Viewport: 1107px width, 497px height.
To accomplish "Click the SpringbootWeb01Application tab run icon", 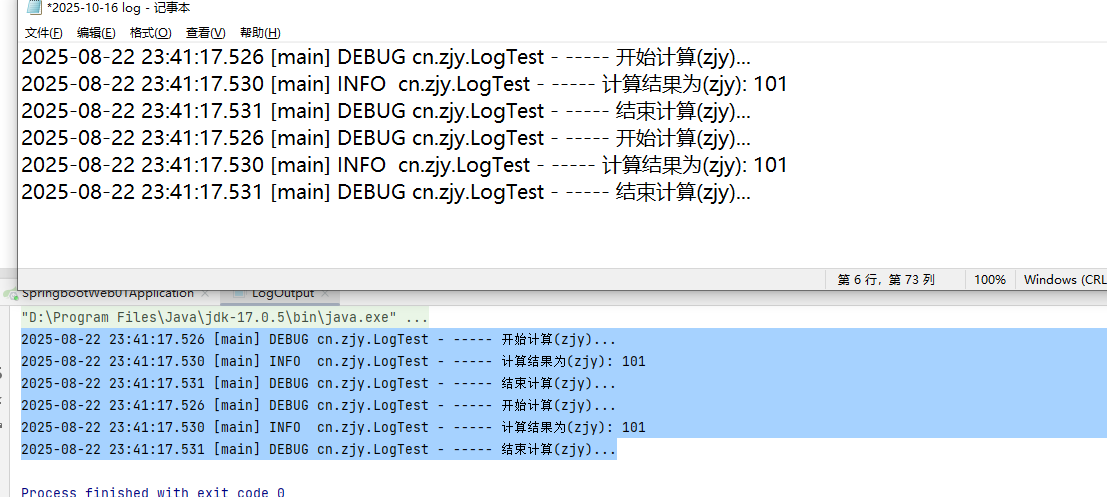I will [x=11, y=294].
